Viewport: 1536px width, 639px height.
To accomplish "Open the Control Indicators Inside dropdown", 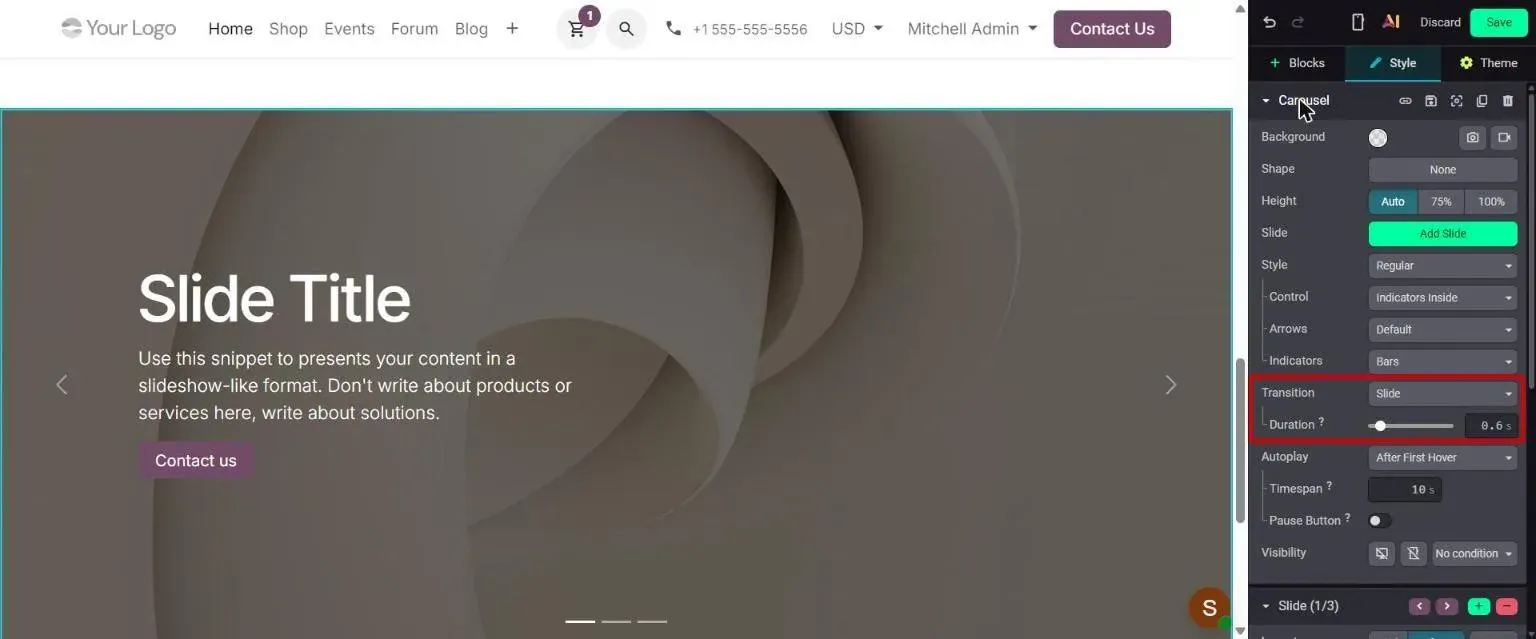I will pos(1443,298).
